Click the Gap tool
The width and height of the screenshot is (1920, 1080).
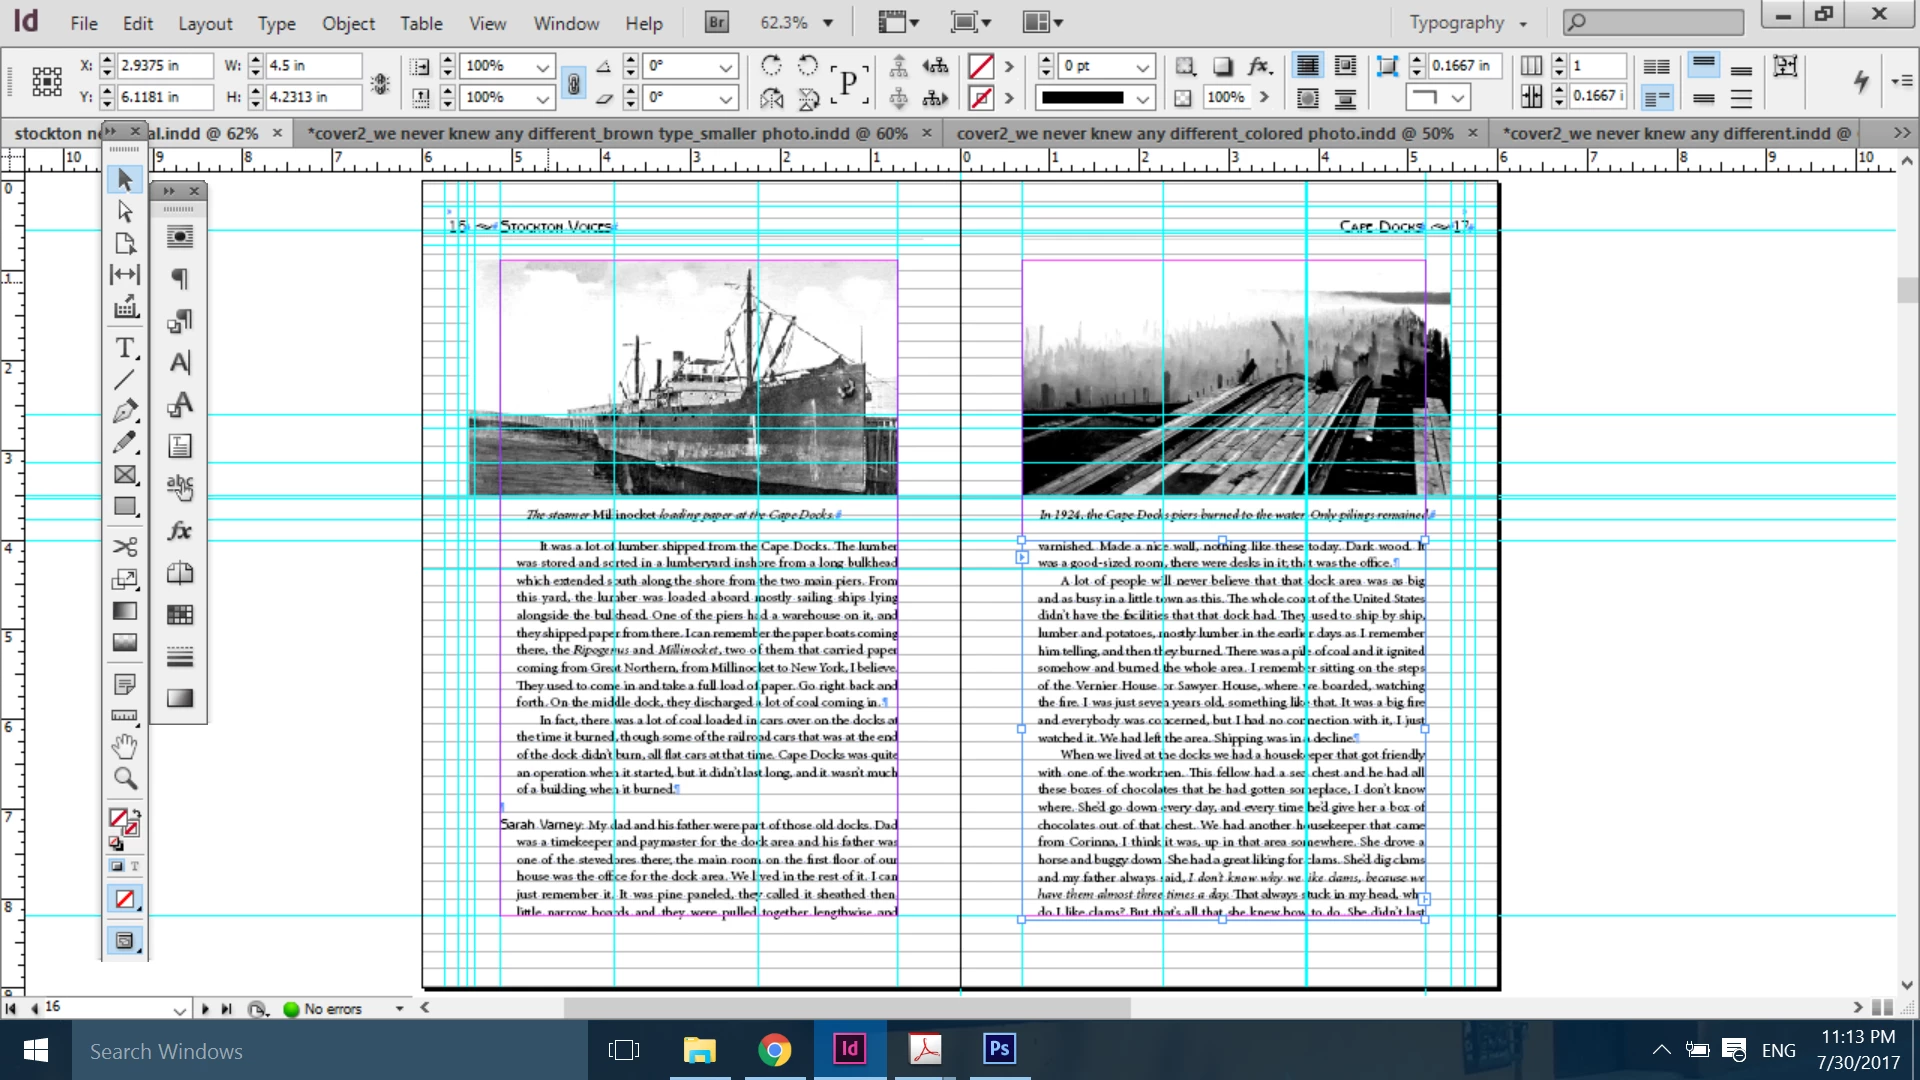point(124,274)
